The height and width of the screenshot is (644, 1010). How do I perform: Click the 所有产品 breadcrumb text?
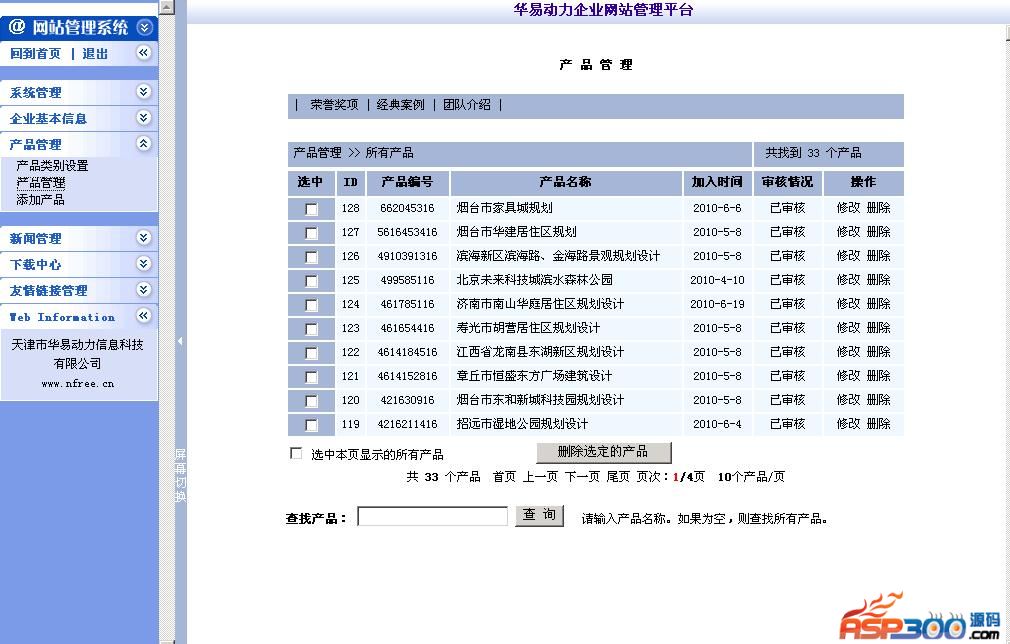tap(390, 153)
